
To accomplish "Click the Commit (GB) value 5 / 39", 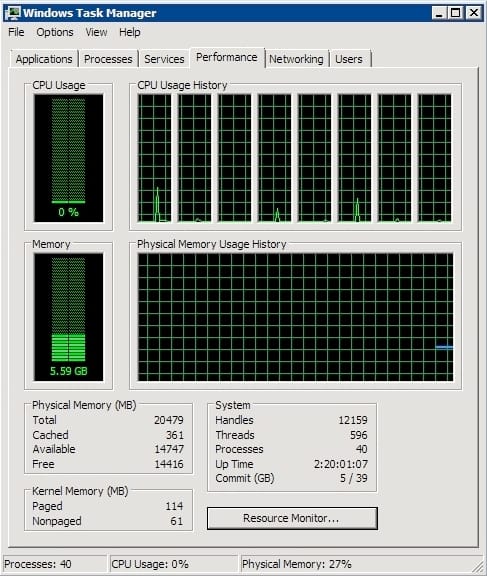I will (x=353, y=478).
